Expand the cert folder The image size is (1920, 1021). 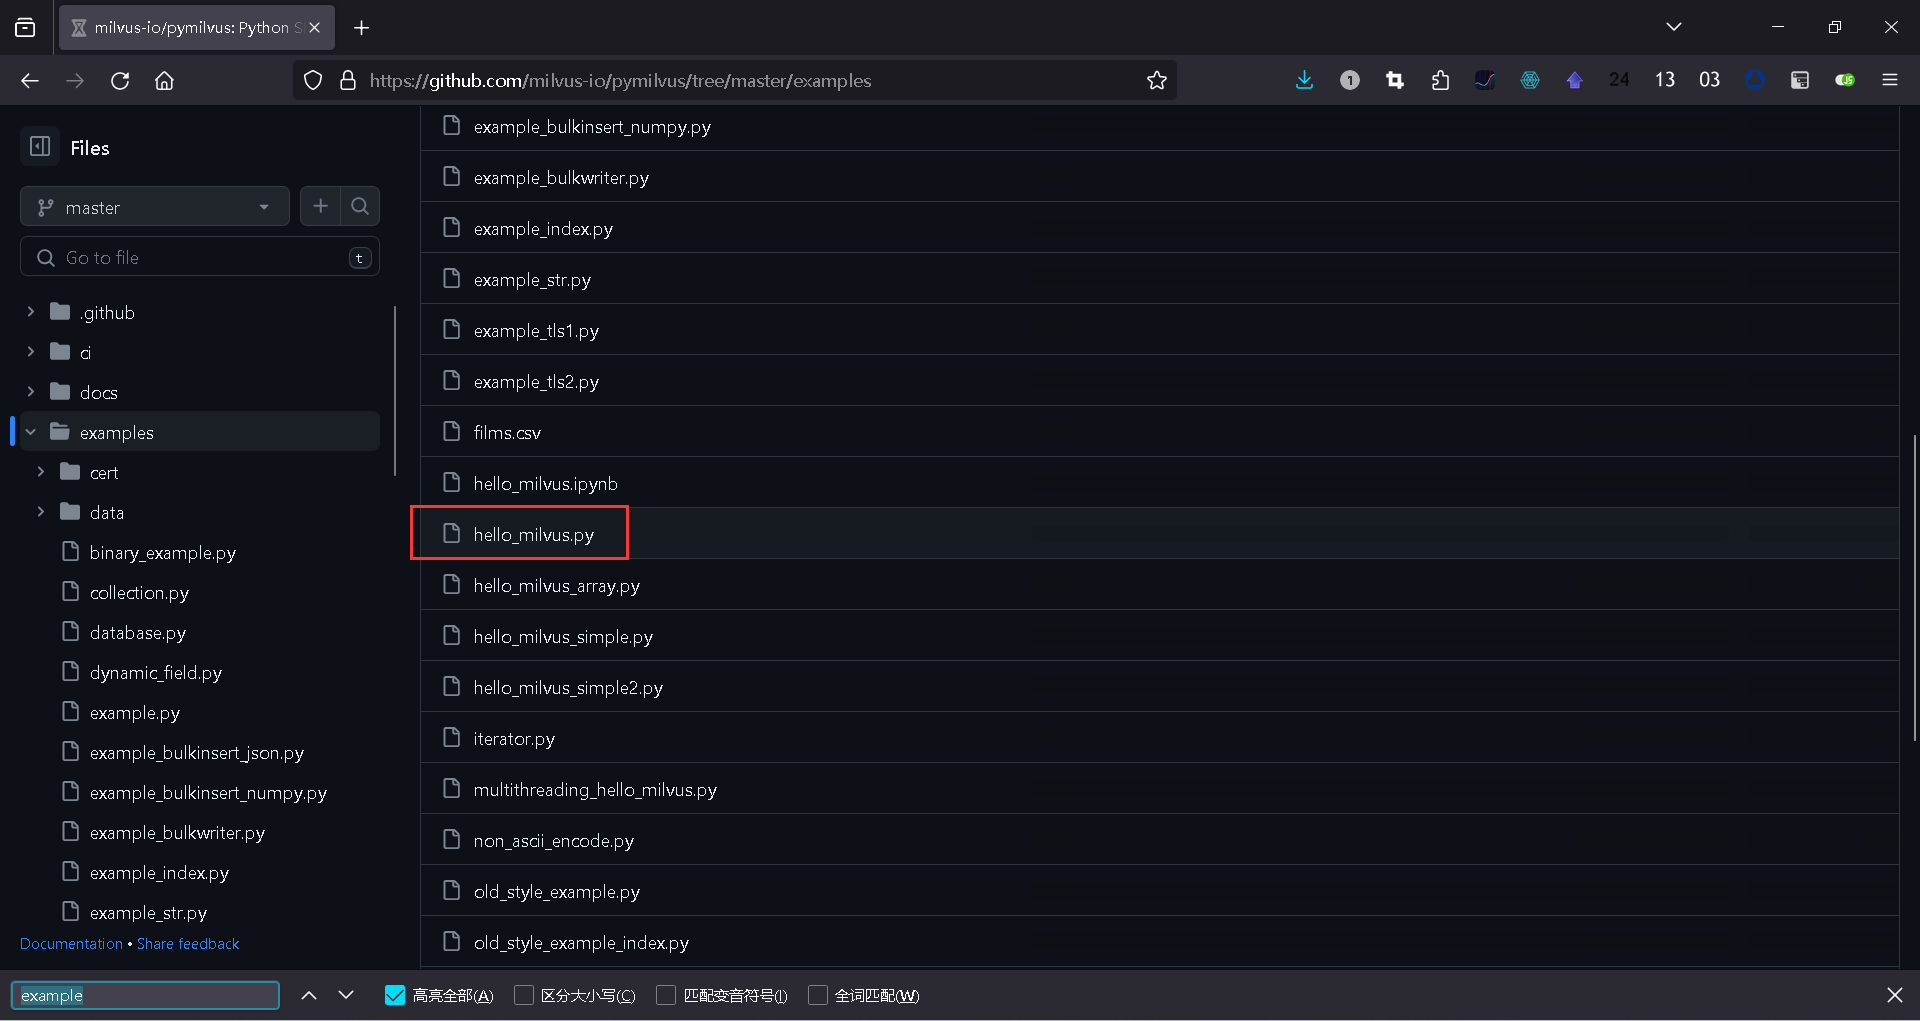(41, 472)
